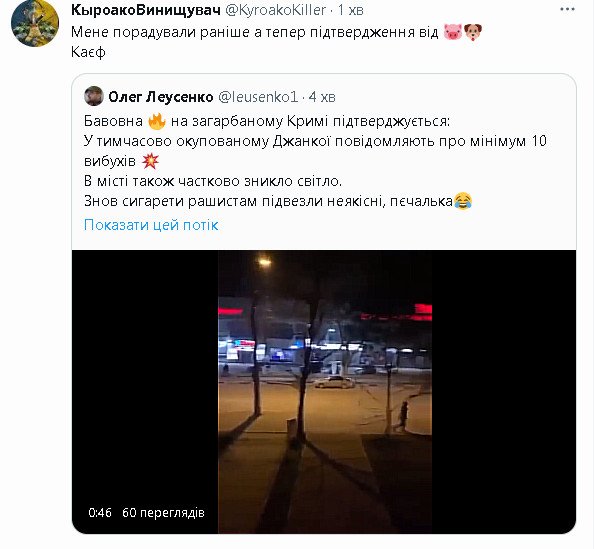Open Олег Леусенко small avatar in quoted tweet

pyautogui.click(x=94, y=96)
